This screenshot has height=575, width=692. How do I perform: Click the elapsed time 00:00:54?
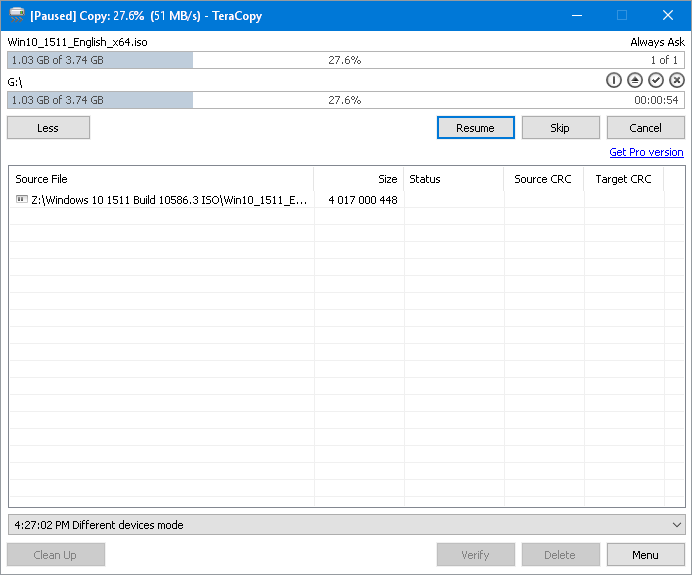(656, 100)
